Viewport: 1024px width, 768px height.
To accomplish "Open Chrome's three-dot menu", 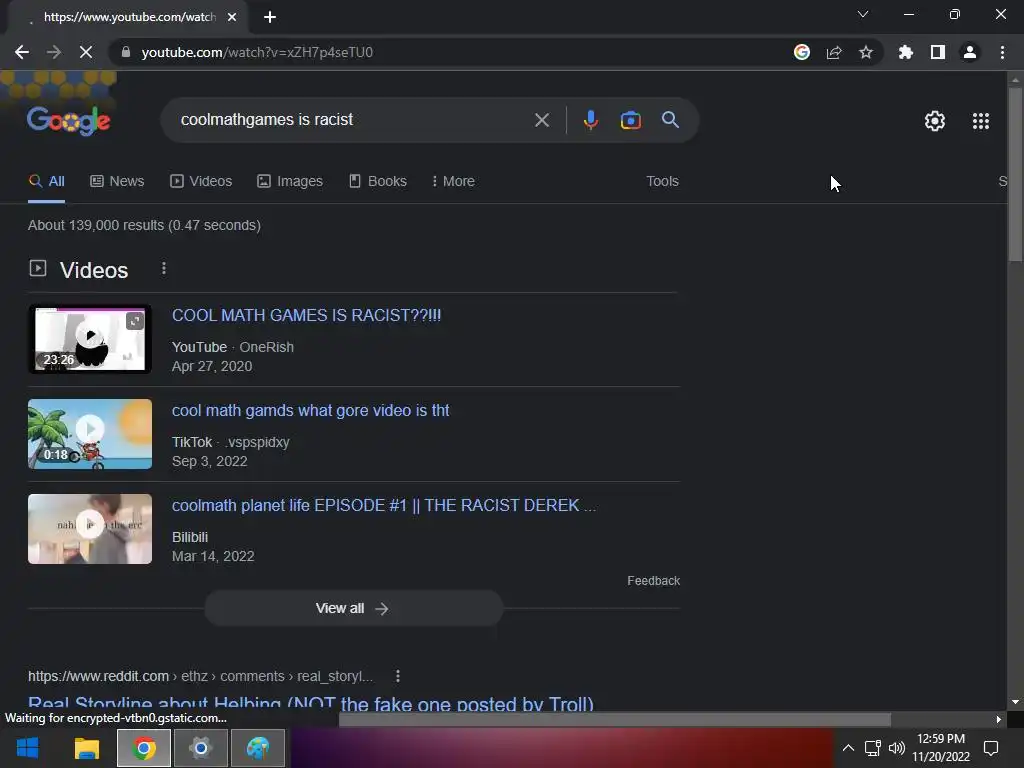I will click(1002, 52).
